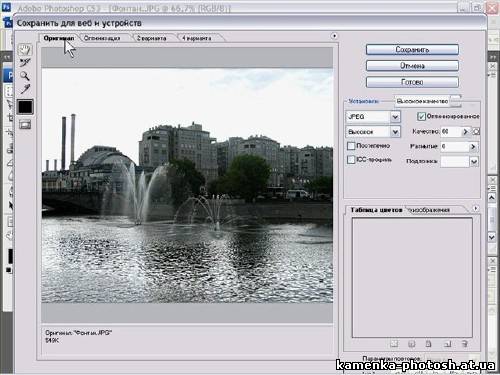The height and width of the screenshot is (375, 500).
Task: Click the fountain preview image
Action: click(187, 185)
